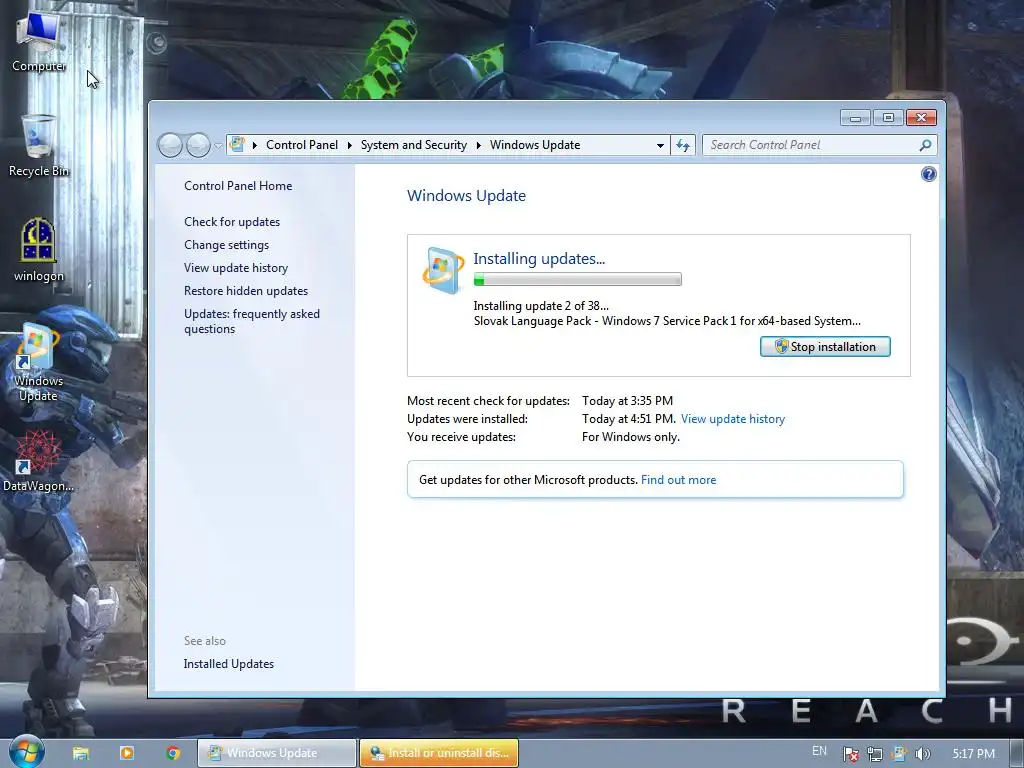Click Restore hidden updates
Image resolution: width=1024 pixels, height=768 pixels.
coord(246,291)
